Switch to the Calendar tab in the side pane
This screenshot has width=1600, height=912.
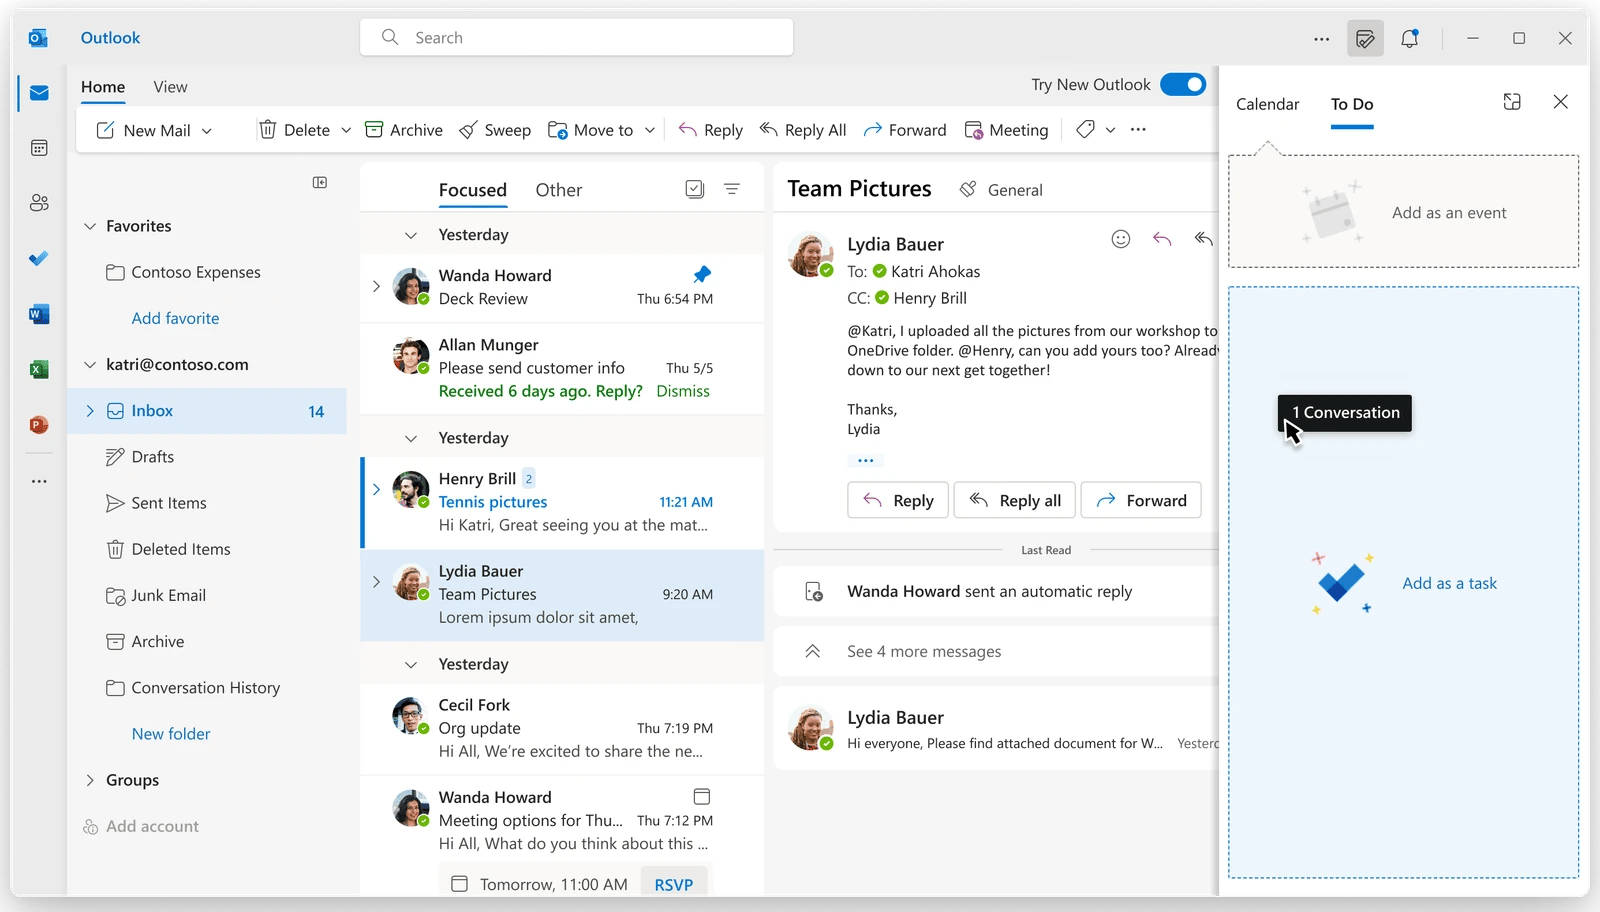[1267, 104]
